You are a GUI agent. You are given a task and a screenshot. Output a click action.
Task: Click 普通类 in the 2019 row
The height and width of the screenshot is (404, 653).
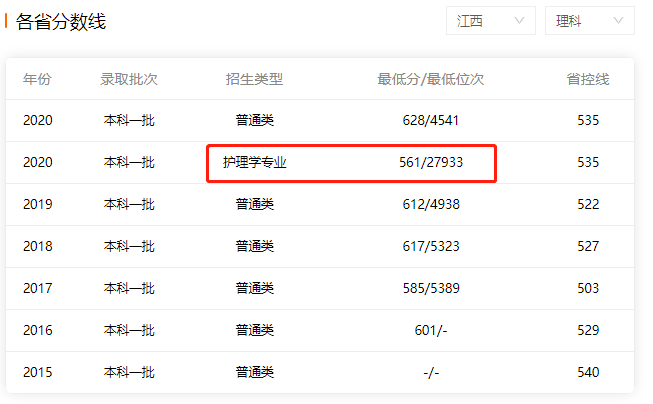coord(254,204)
